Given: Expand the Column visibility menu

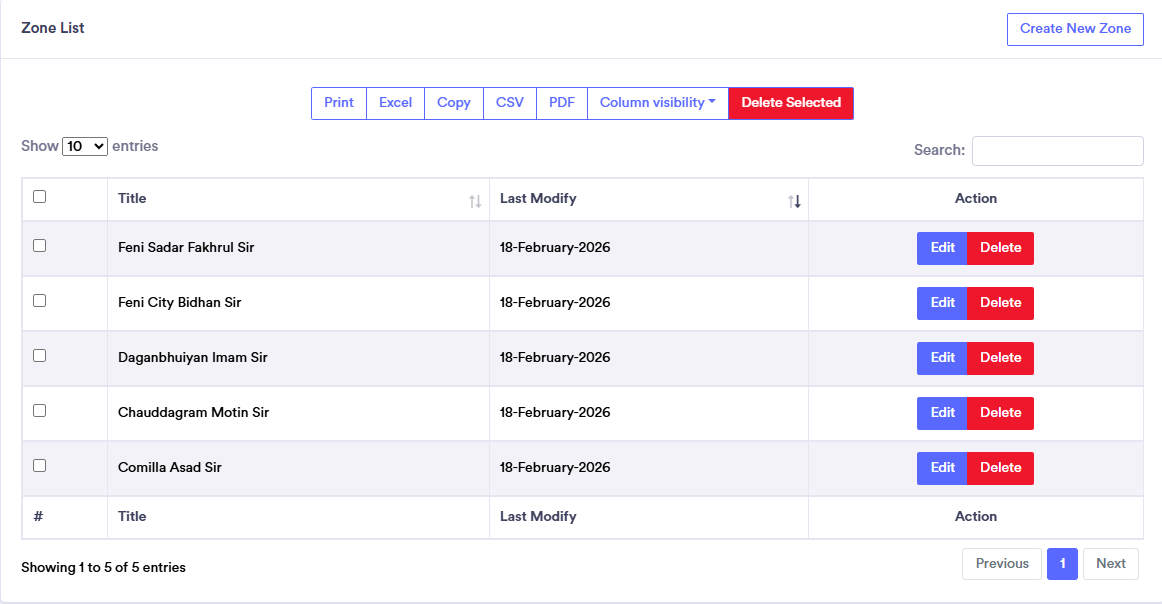Looking at the screenshot, I should 657,103.
